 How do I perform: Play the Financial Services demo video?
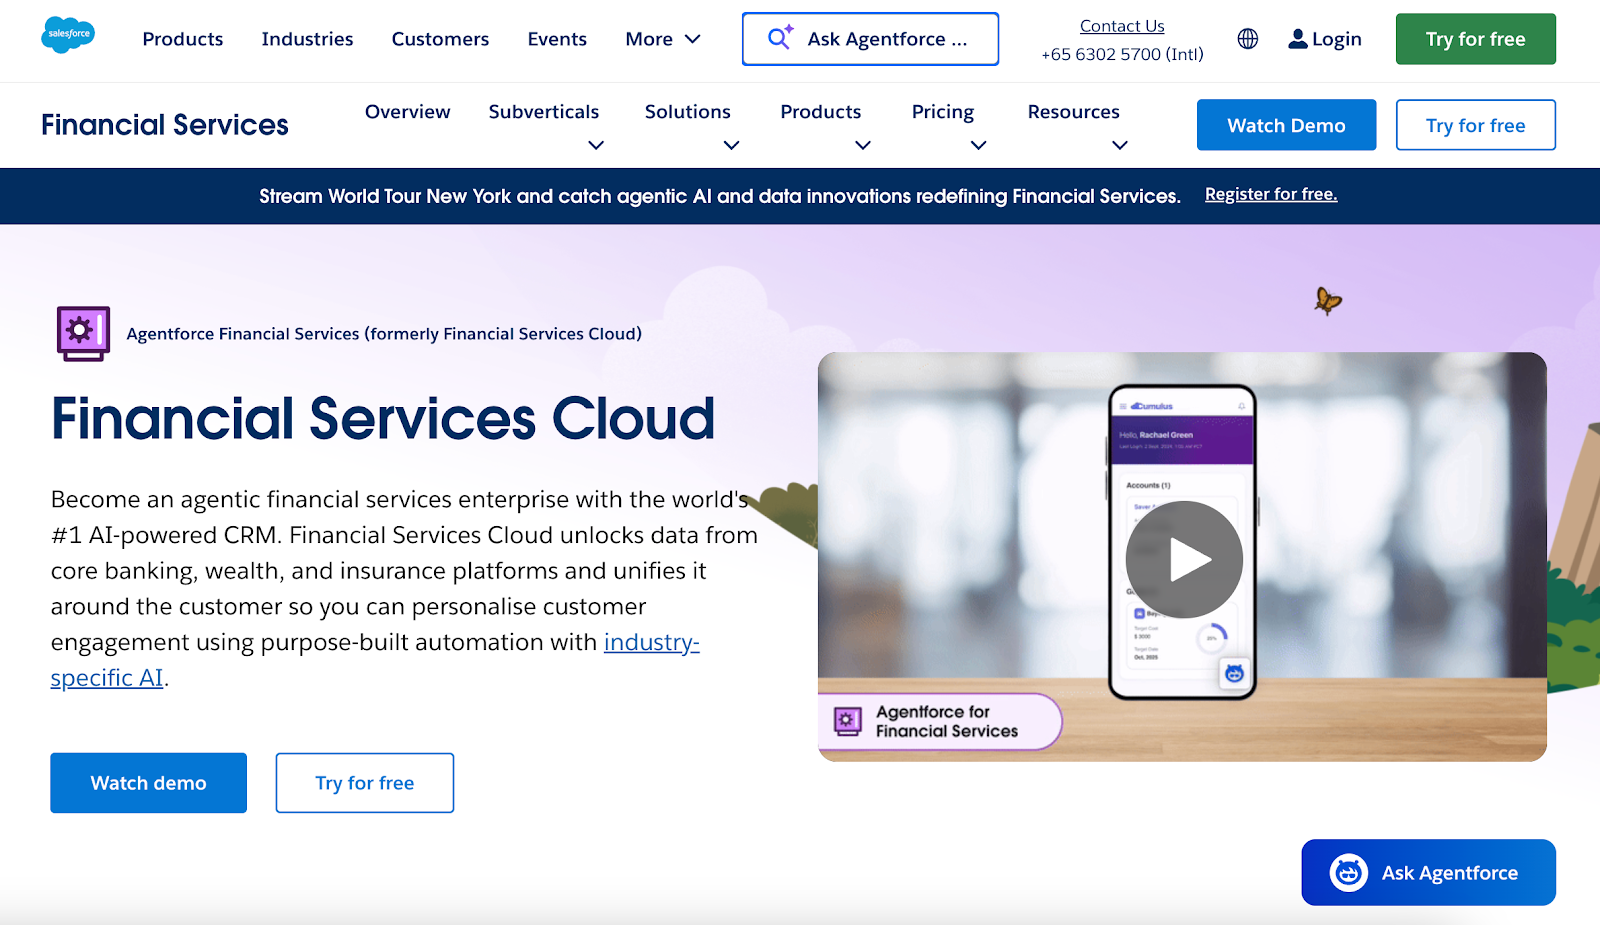point(1183,558)
